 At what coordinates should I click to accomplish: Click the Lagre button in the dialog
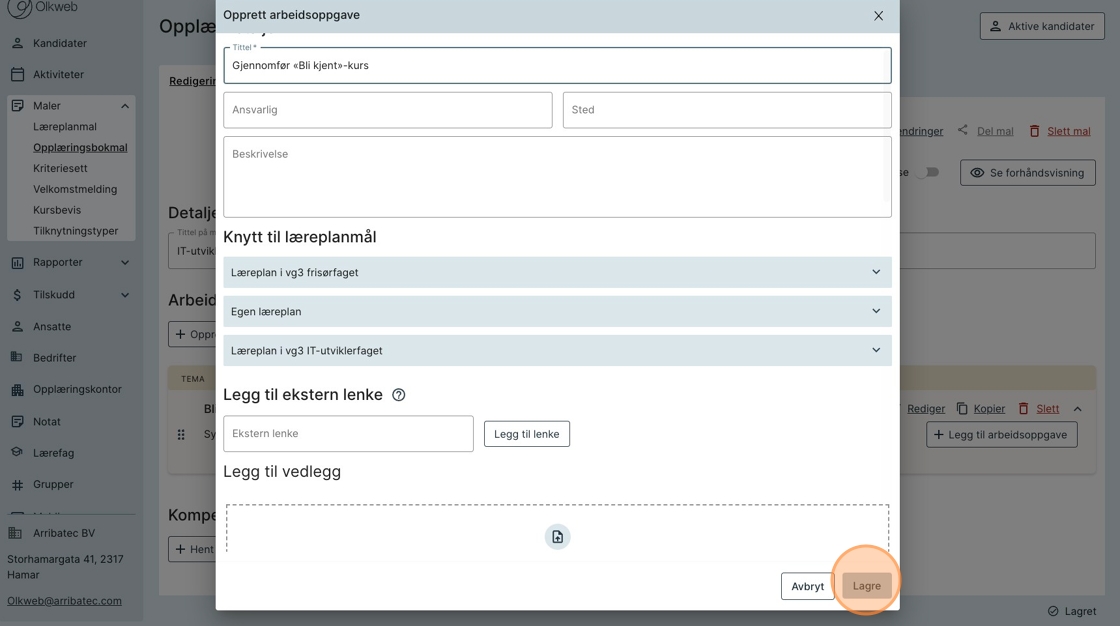866,586
